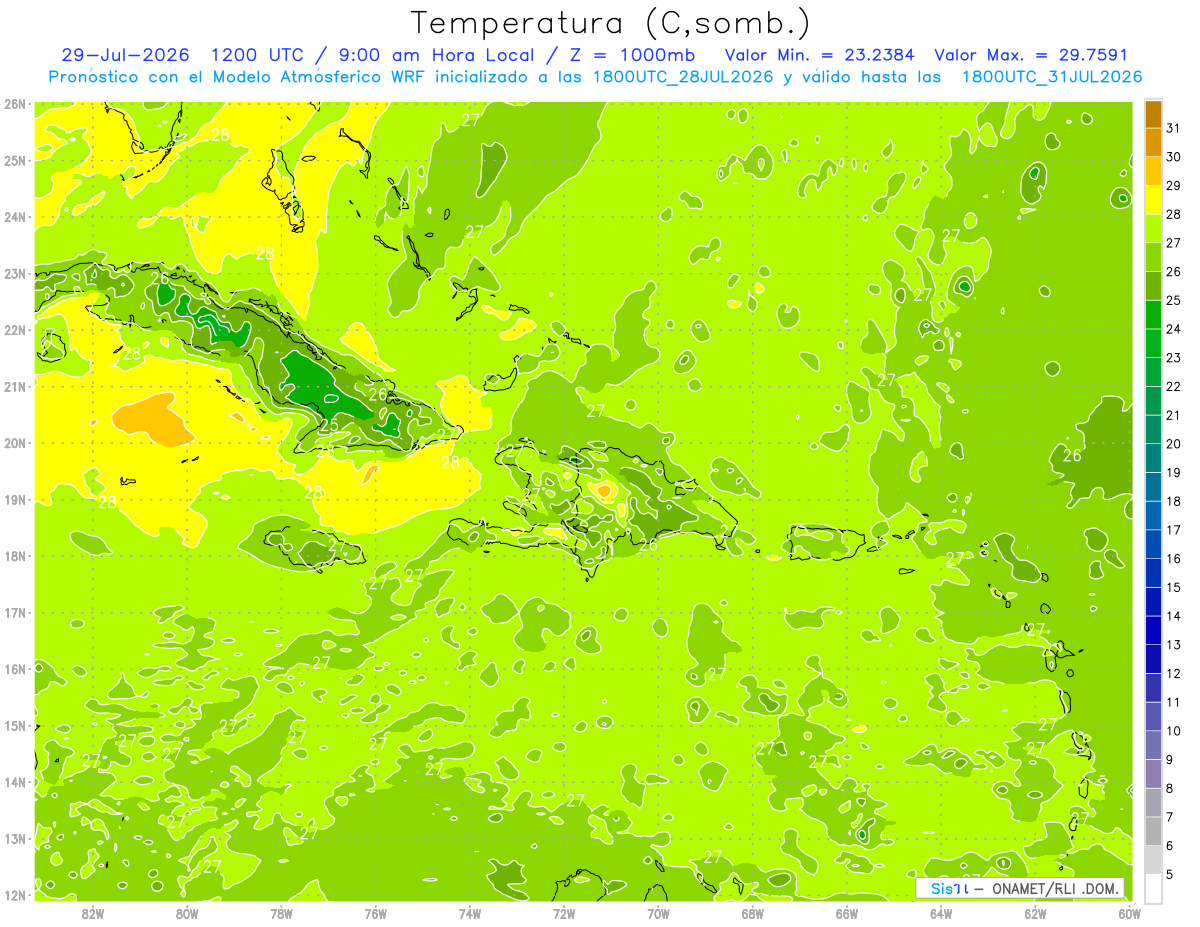Click the '14N' latitude label

point(15,782)
